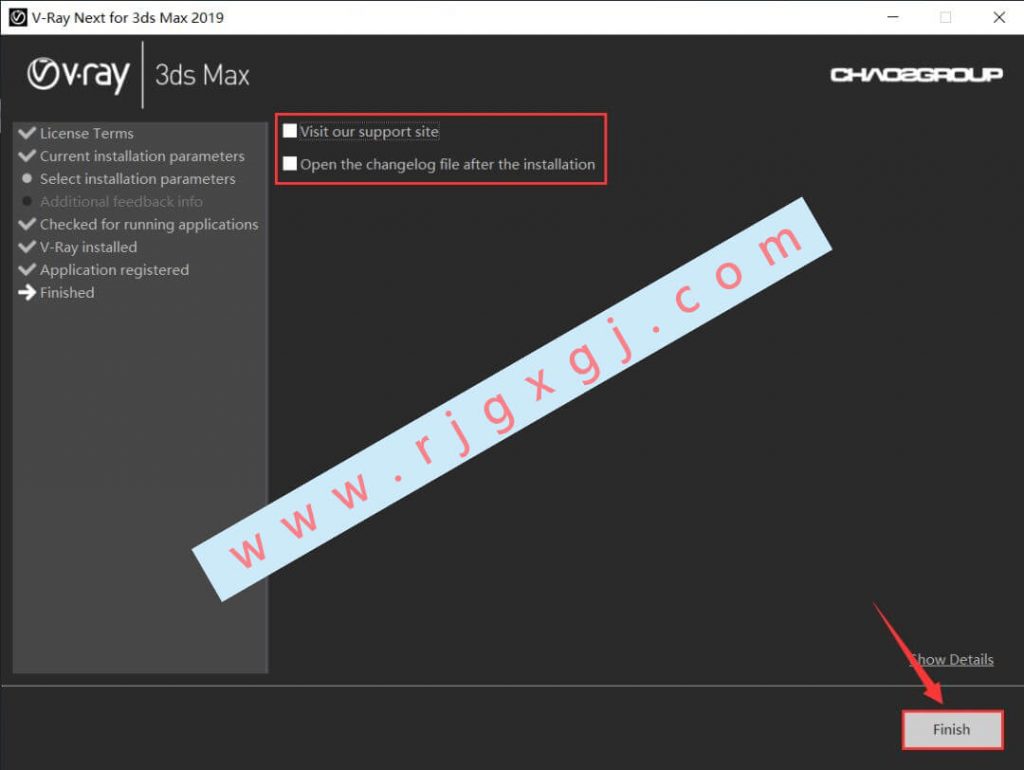Click the V-Ray logo

pos(78,75)
